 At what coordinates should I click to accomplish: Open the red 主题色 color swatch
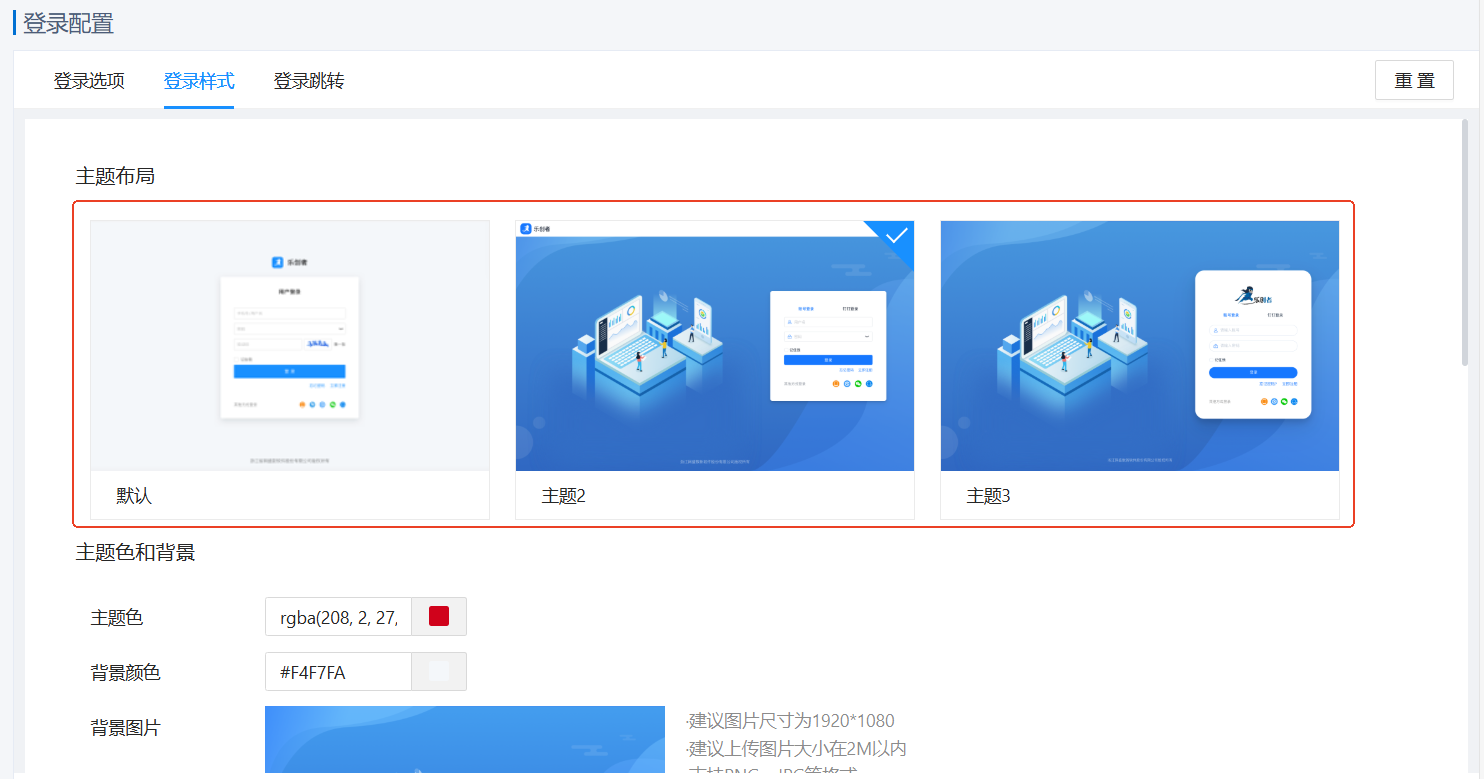439,617
